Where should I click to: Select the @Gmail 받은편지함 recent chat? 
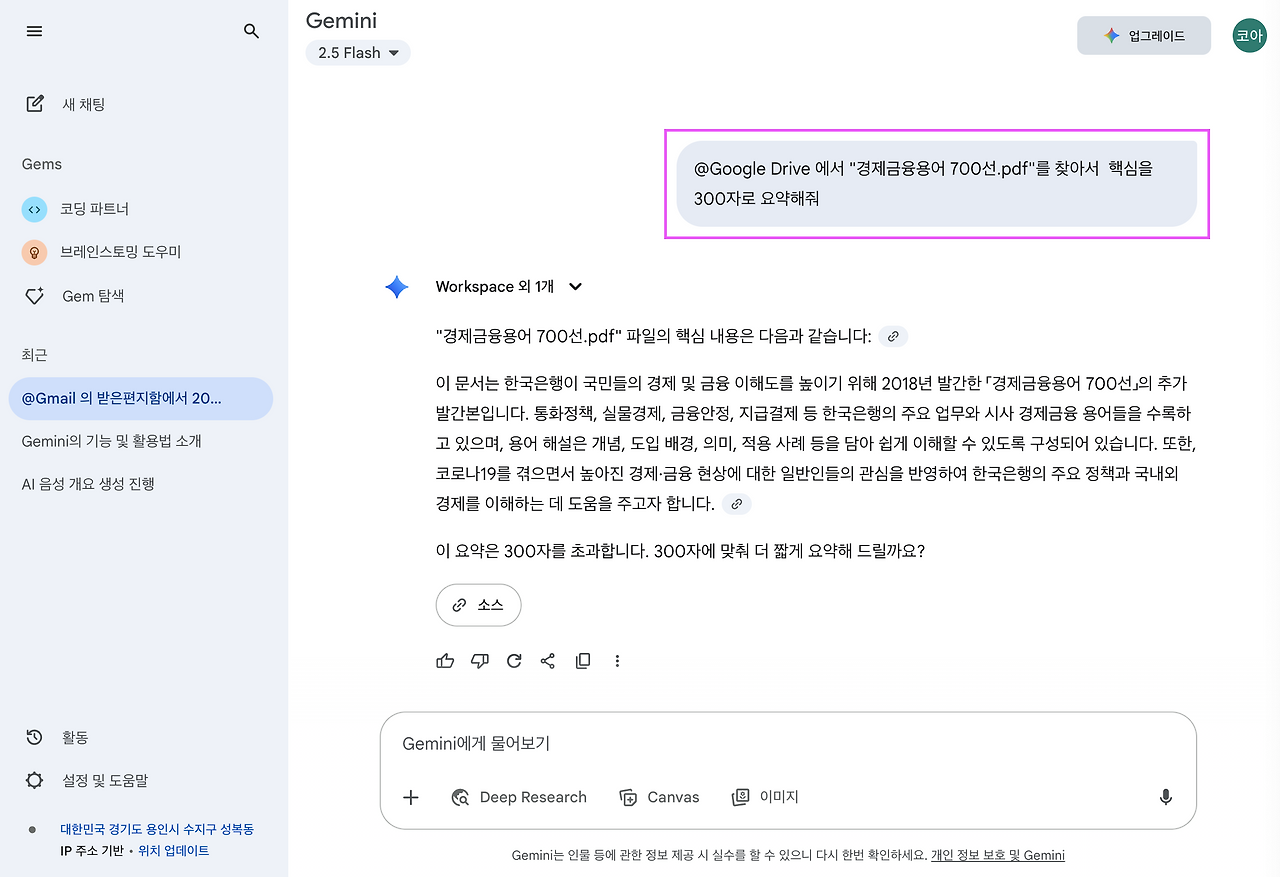(140, 398)
